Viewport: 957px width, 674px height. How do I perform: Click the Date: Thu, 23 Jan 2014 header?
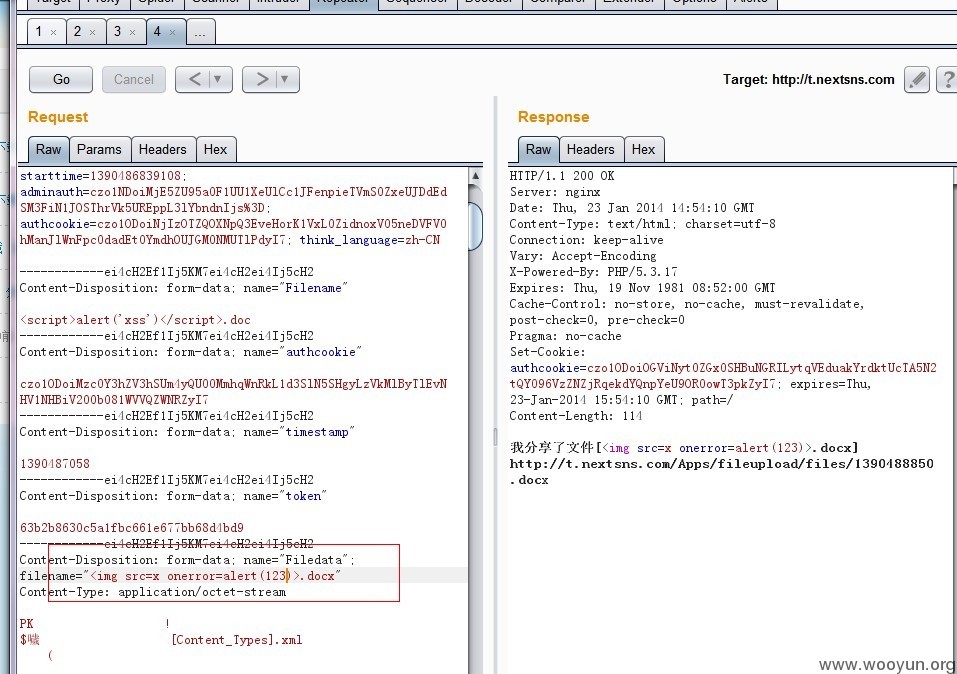[x=632, y=208]
